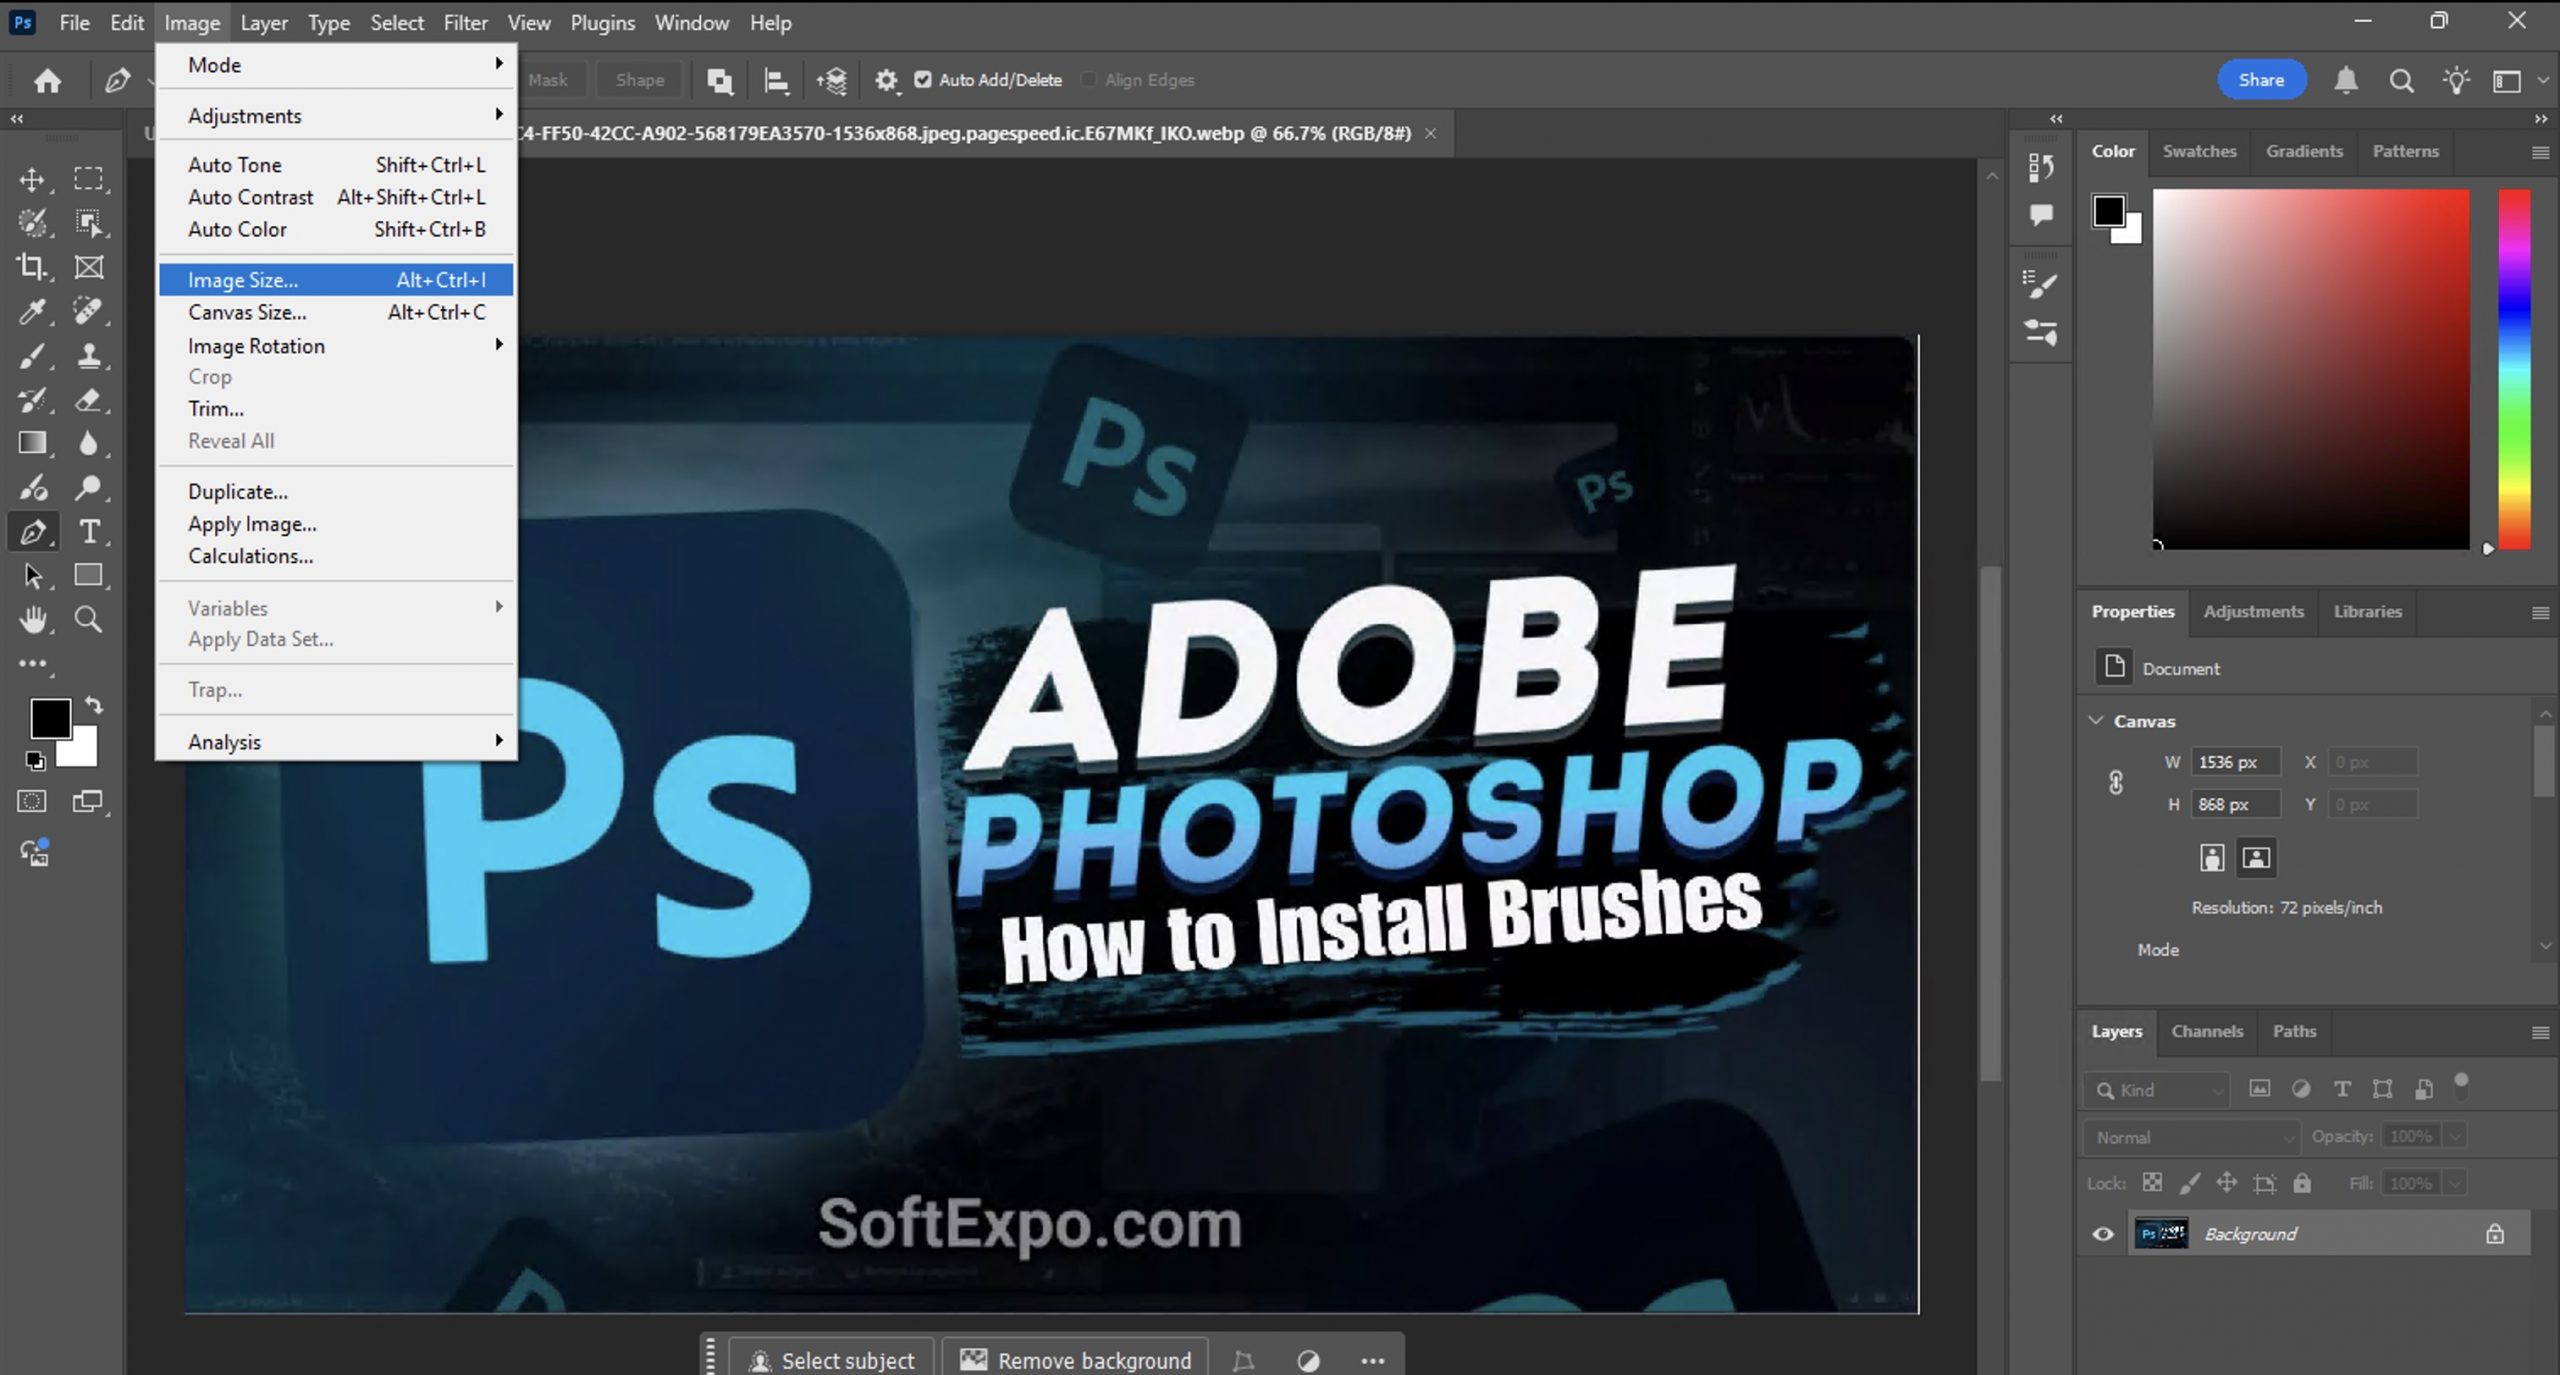Screen dimensions: 2560x1375
Task: Toggle Auto Add/Delete checkbox
Action: pos(923,80)
